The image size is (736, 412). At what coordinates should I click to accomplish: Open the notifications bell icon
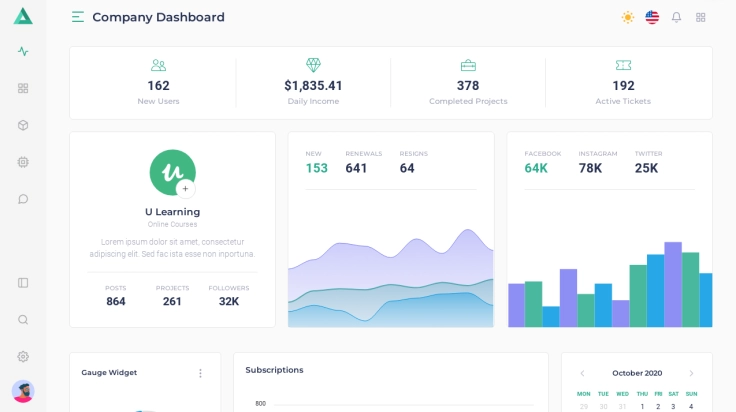click(676, 17)
